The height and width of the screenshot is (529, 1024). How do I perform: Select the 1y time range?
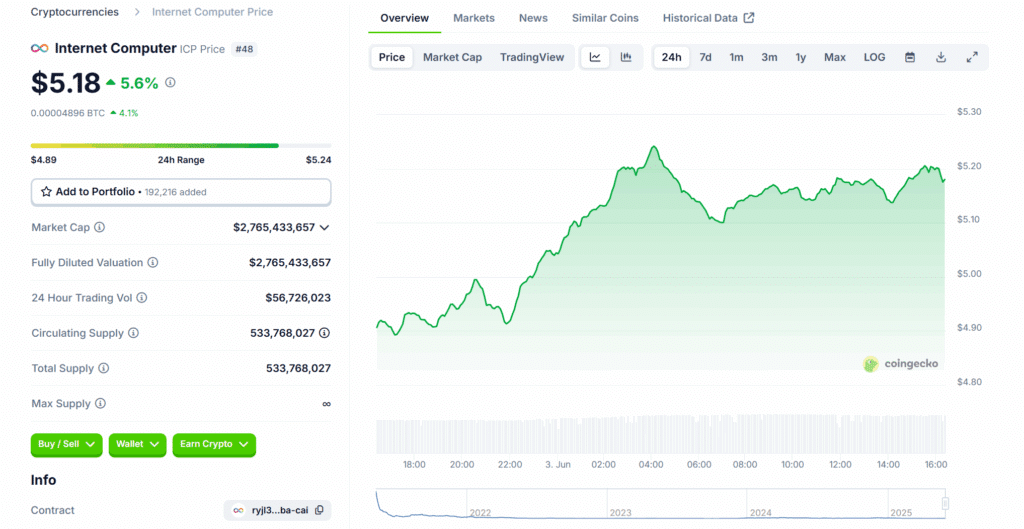click(801, 57)
